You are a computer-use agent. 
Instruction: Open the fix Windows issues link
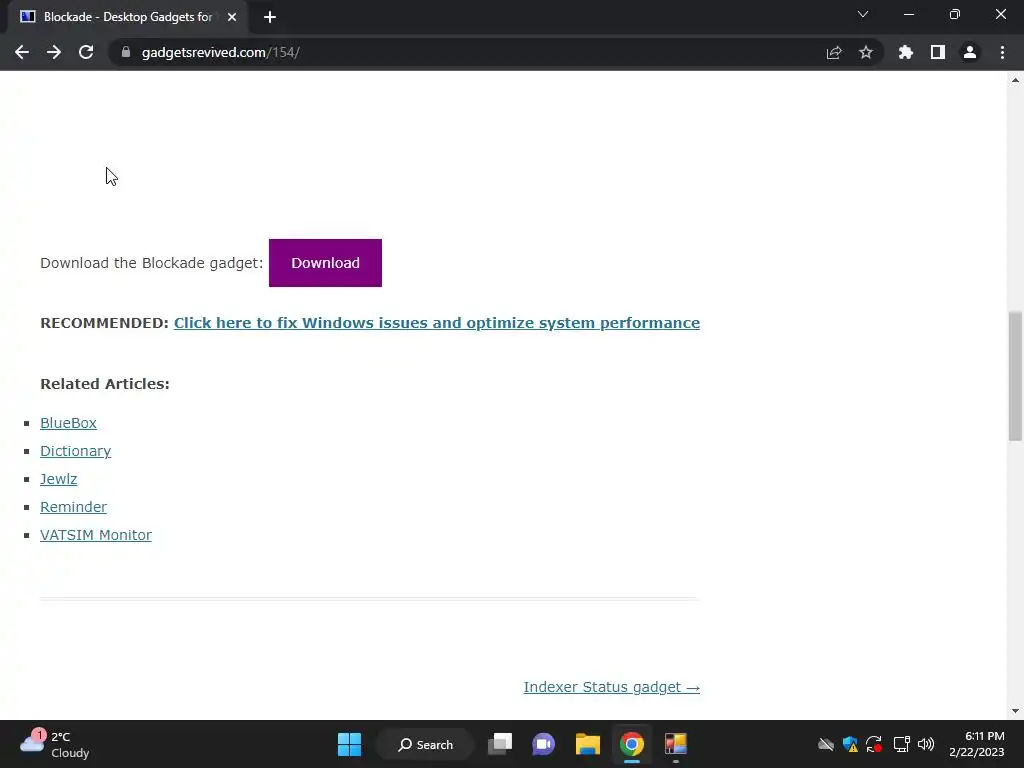click(437, 323)
